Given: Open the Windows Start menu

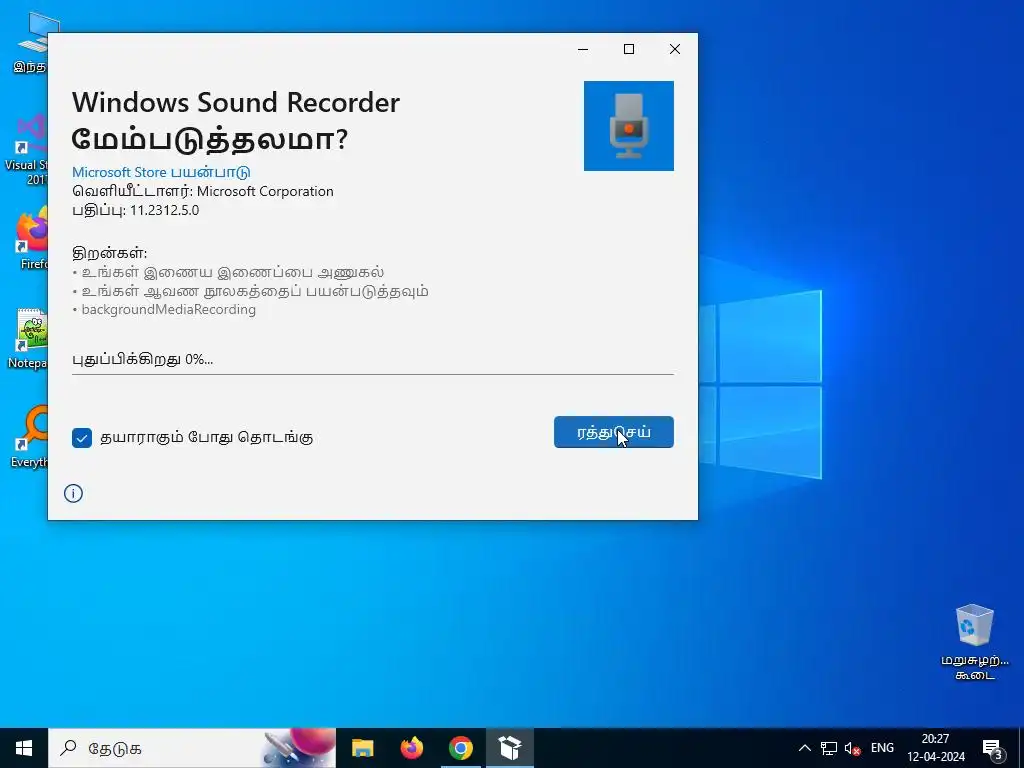Looking at the screenshot, I should (24, 748).
